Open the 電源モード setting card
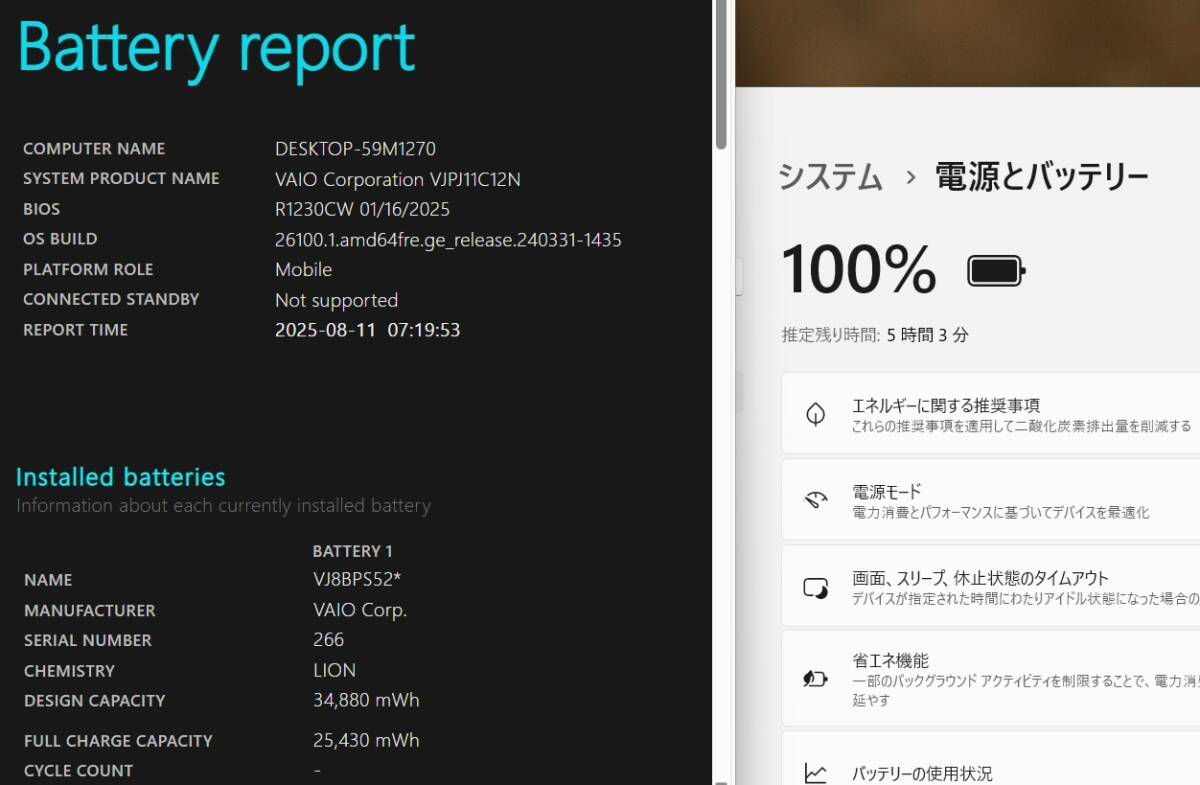 coord(991,500)
